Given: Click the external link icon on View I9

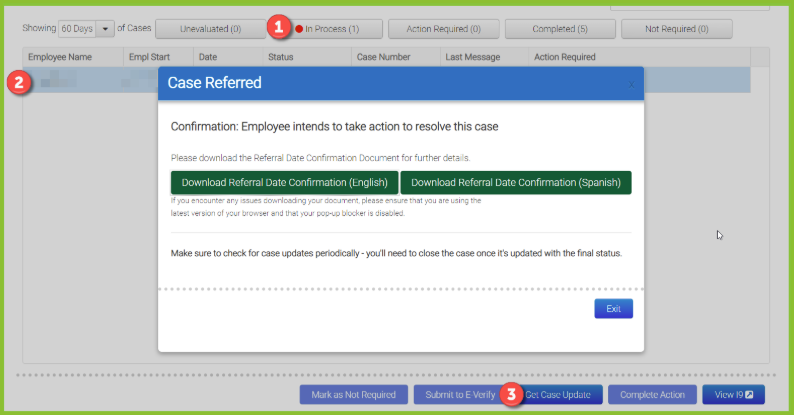Looking at the screenshot, I should click(749, 395).
